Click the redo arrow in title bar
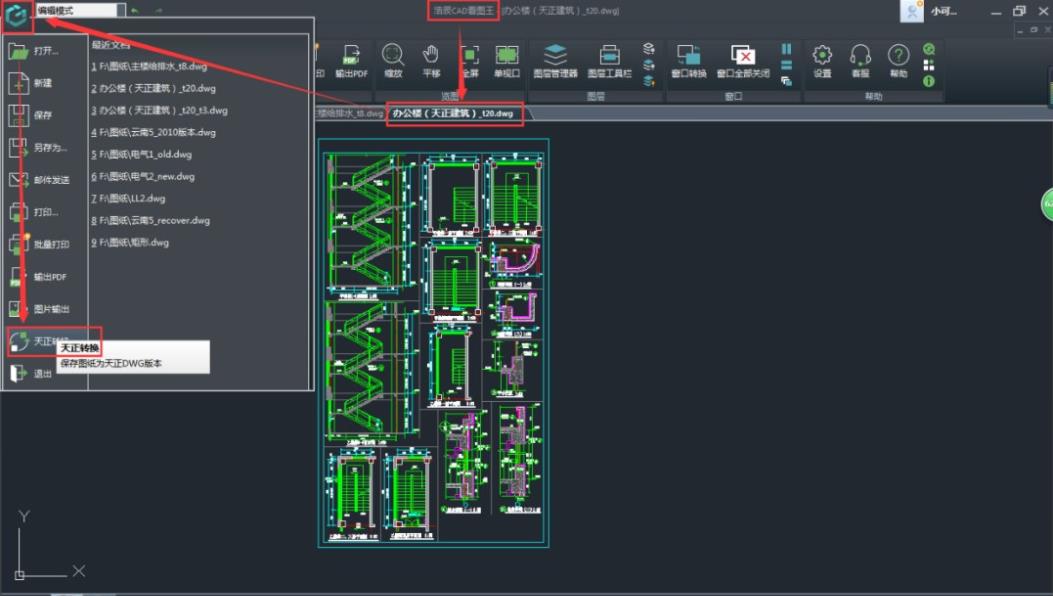 point(158,11)
